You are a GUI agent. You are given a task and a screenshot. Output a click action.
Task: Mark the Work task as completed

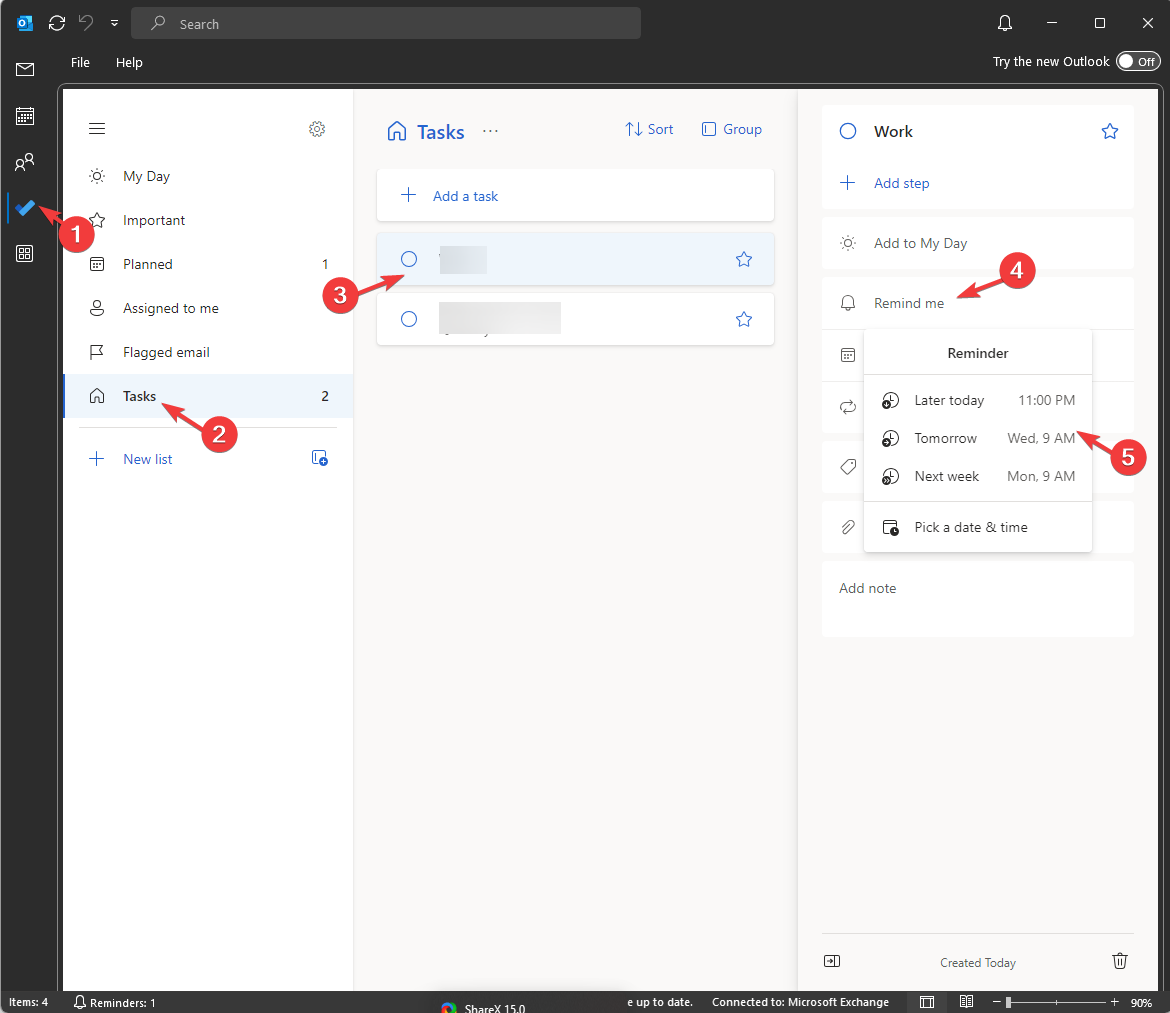click(847, 131)
